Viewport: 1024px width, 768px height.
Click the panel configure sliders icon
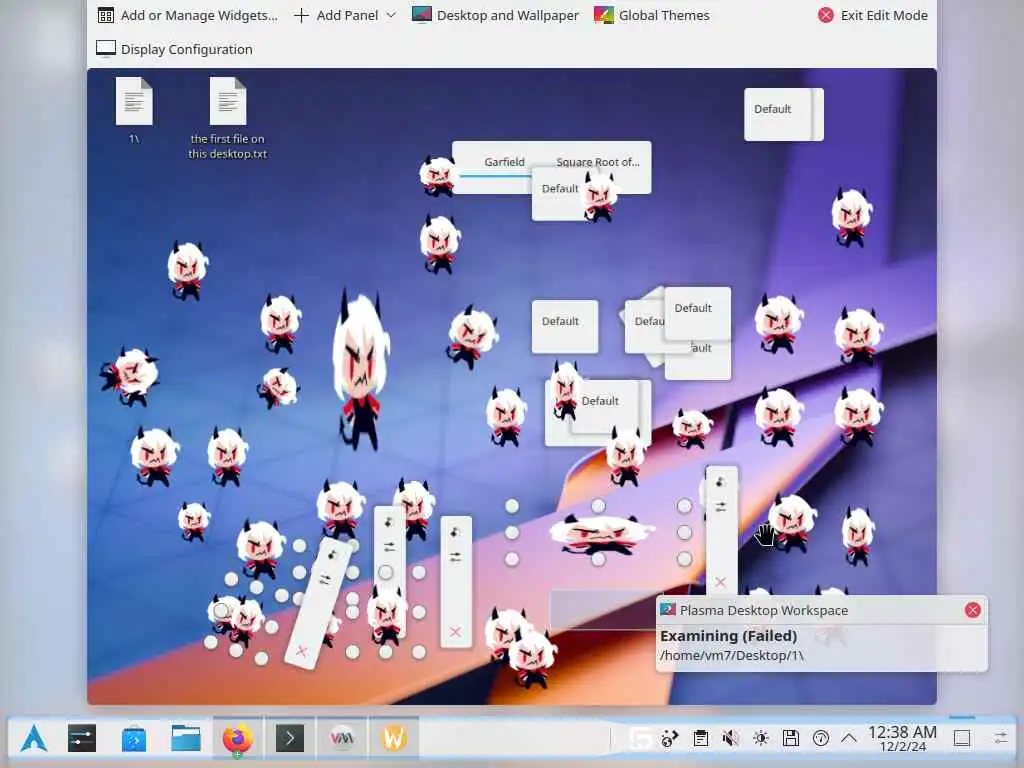tap(1000, 739)
